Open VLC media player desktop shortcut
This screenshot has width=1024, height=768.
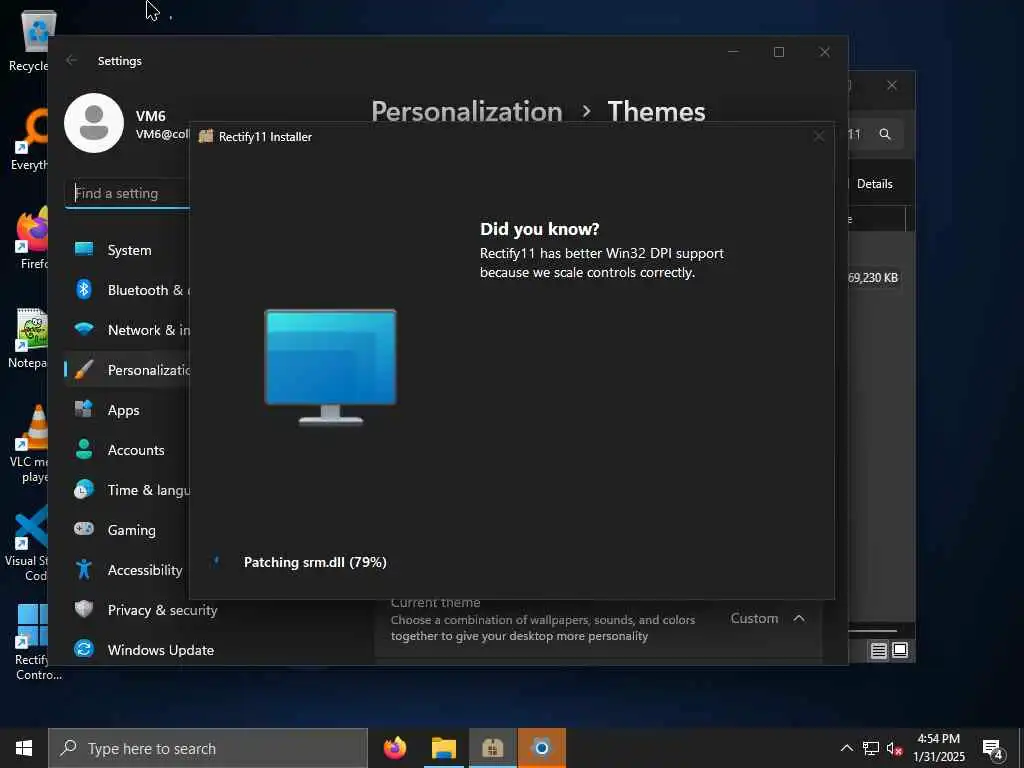[x=29, y=444]
